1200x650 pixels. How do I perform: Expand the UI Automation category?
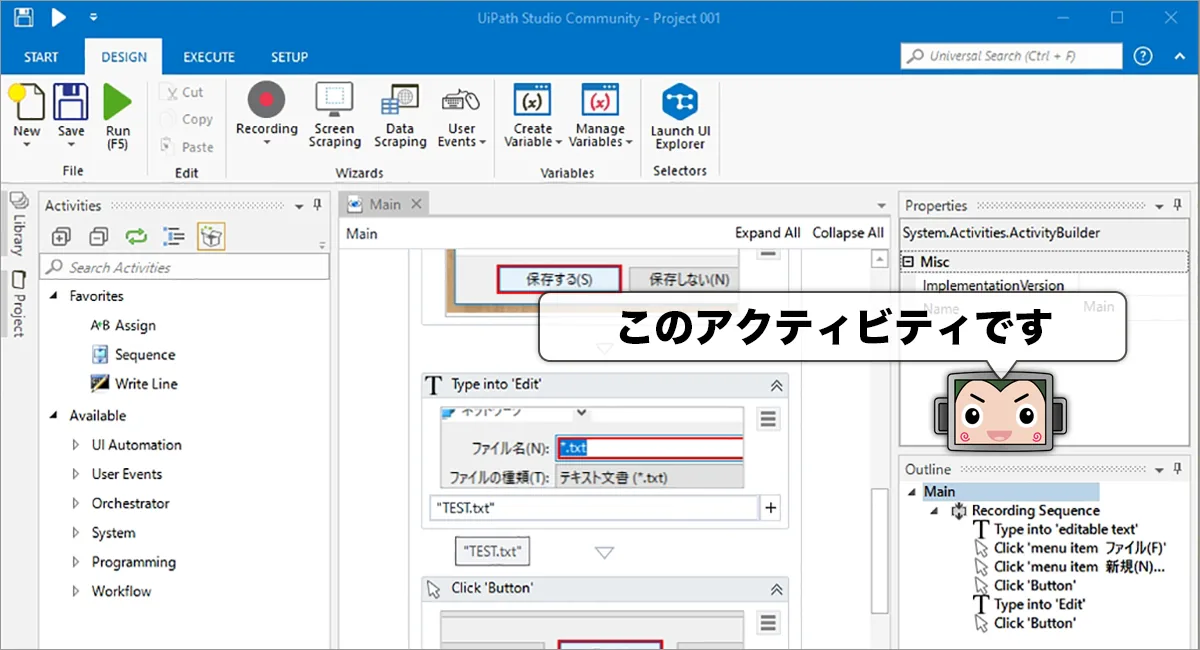pos(76,445)
